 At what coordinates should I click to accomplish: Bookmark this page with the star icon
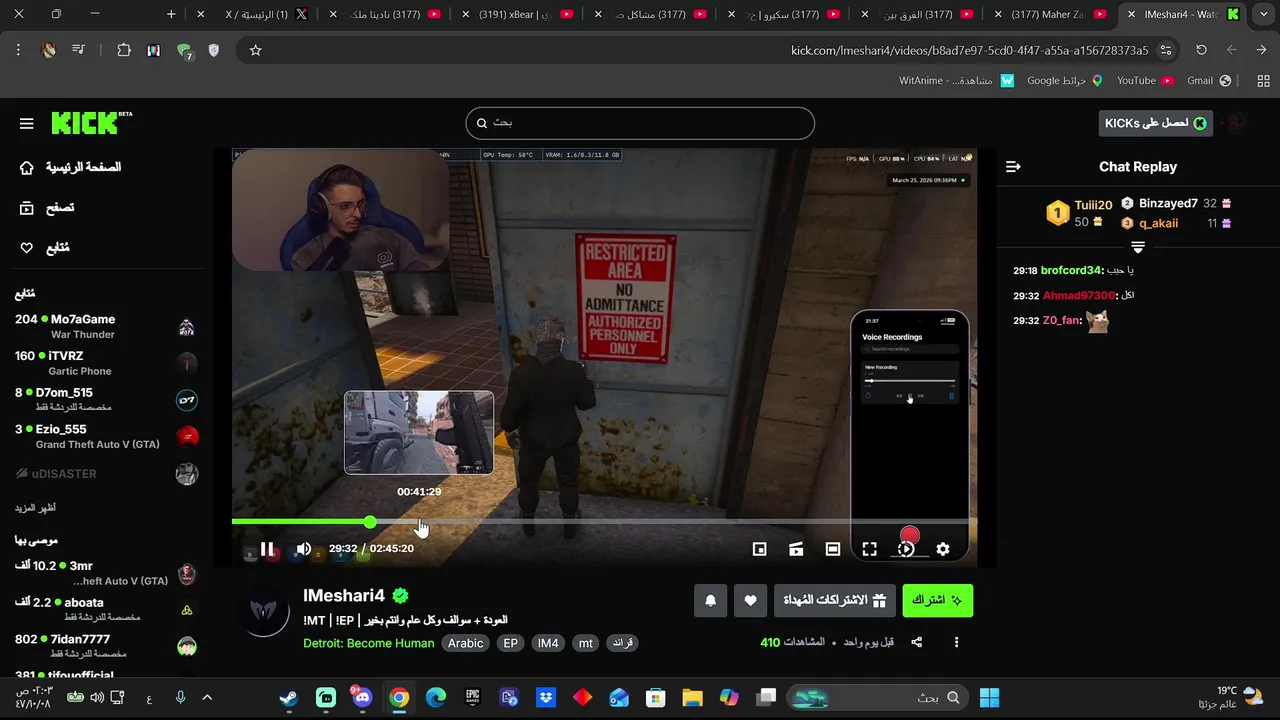[255, 50]
